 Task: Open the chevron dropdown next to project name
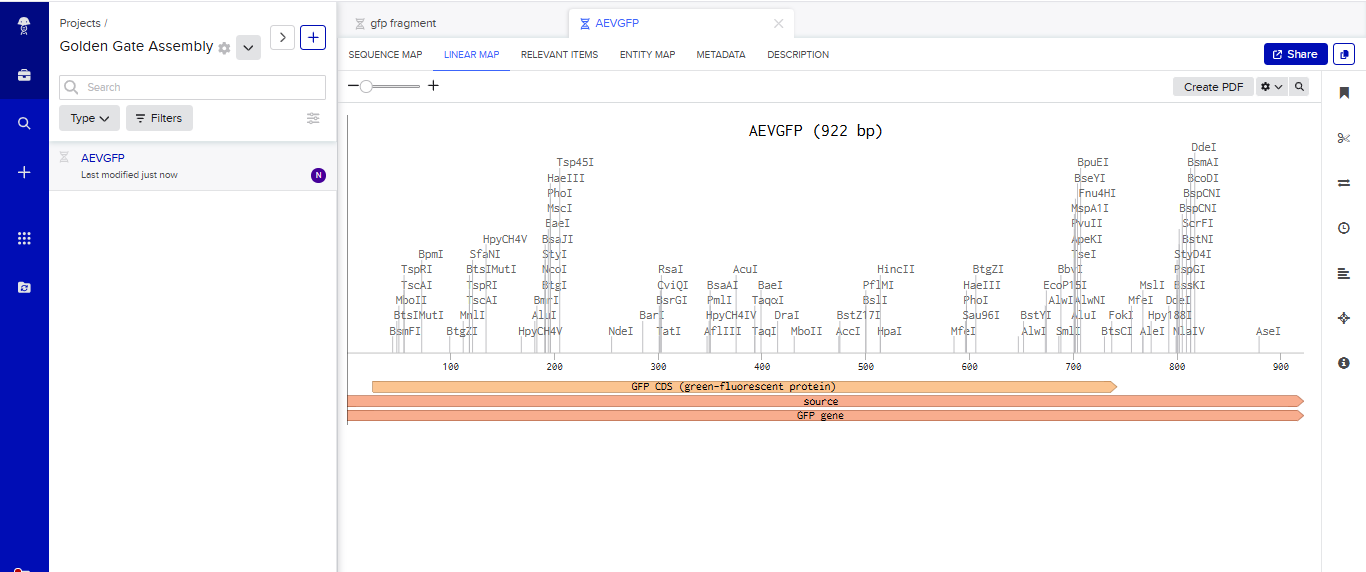click(x=248, y=47)
